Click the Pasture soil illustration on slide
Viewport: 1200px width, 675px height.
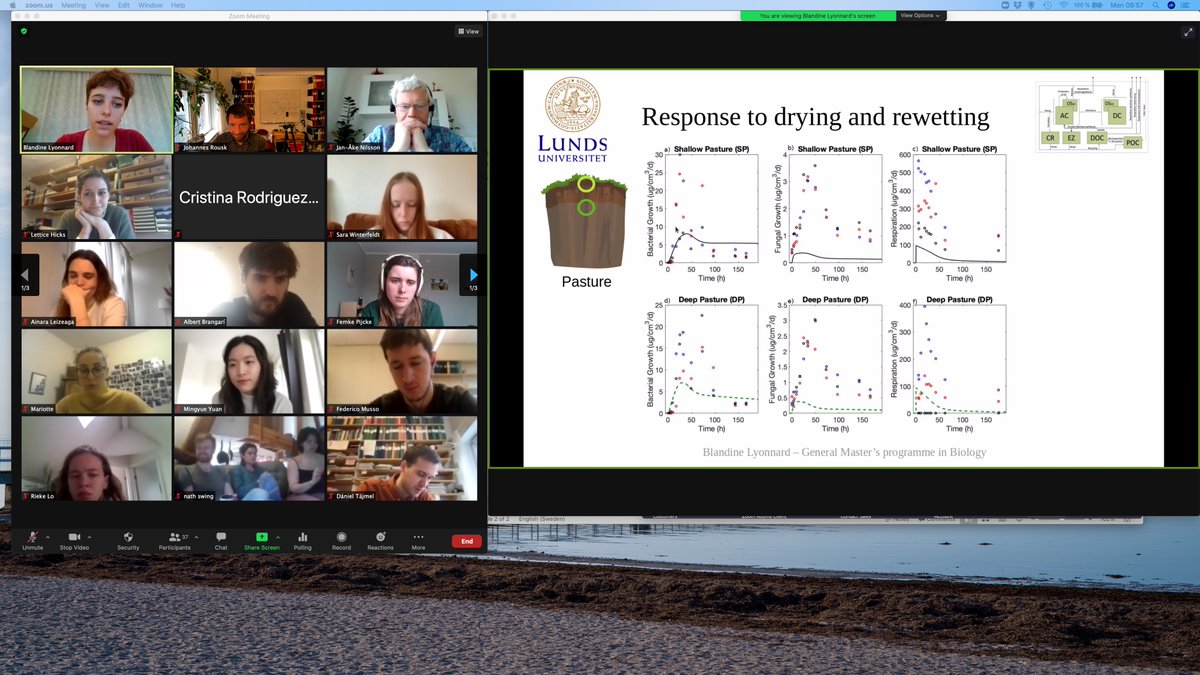pyautogui.click(x=586, y=222)
